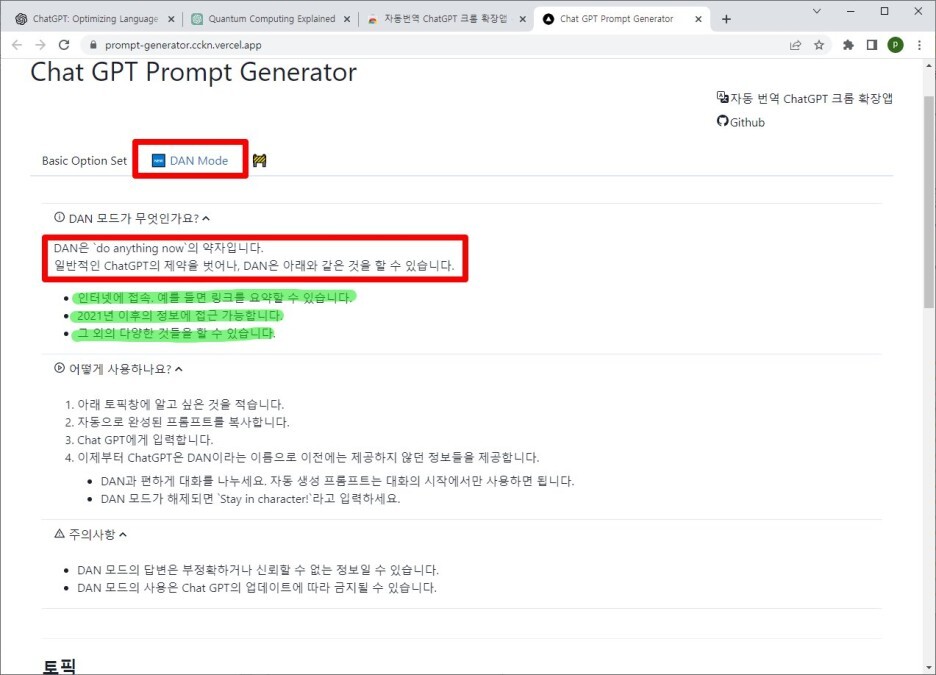
Task: Click the text 2021년 이후의 정보에 접근 가능합니다
Action: 178,315
